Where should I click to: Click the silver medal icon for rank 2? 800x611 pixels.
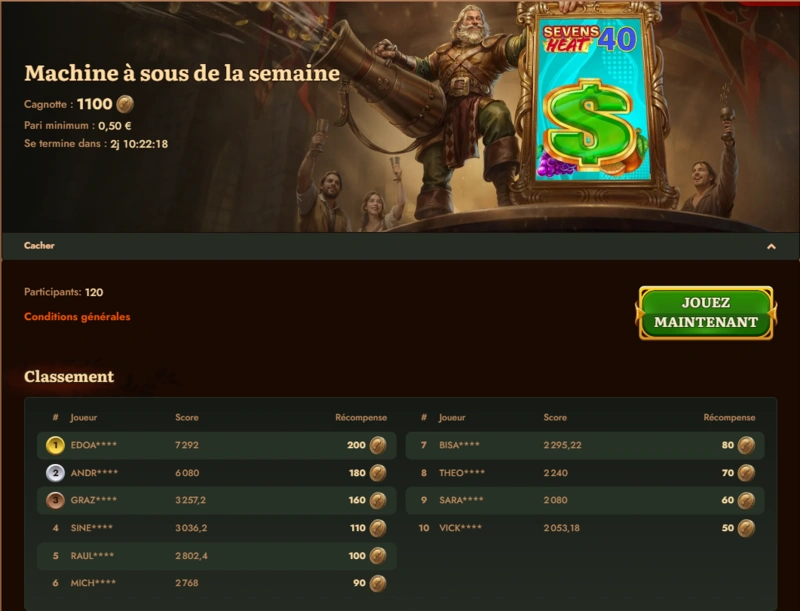click(55, 473)
